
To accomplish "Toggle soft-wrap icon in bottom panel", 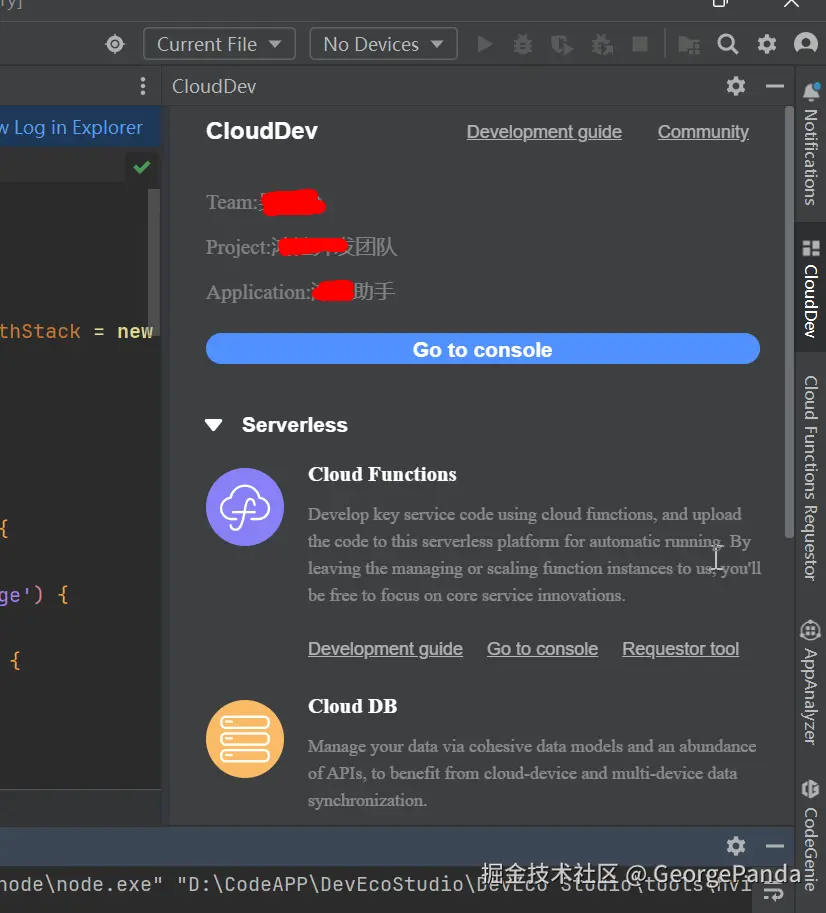I will click(x=774, y=893).
